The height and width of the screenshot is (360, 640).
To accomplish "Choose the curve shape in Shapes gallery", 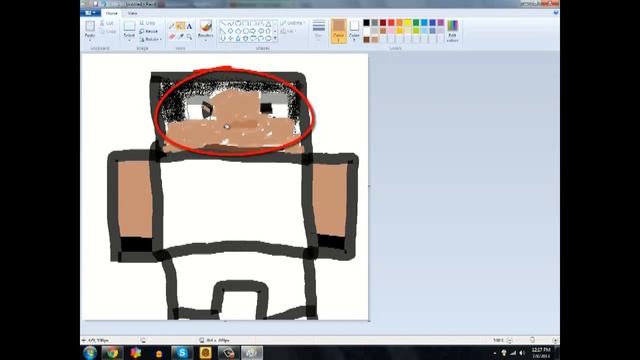I will tap(230, 23).
